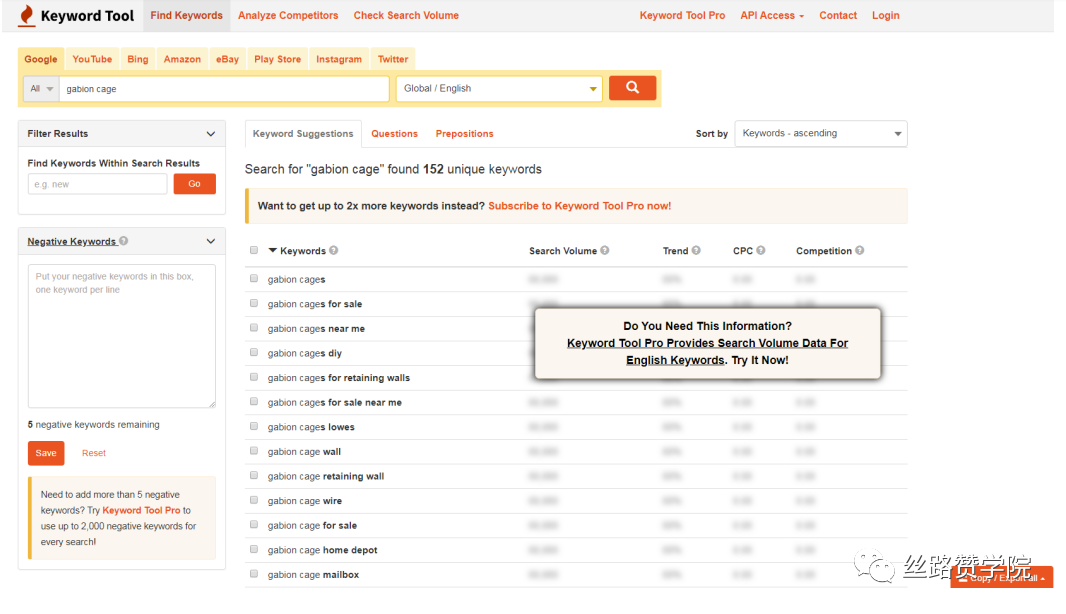This screenshot has height=614, width=1066.
Task: Click the Reset link for negative keywords
Action: (94, 453)
